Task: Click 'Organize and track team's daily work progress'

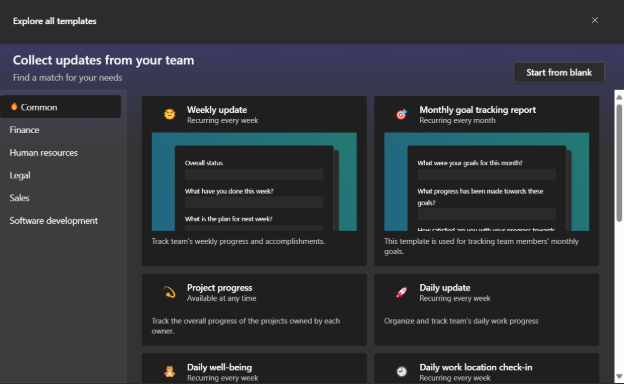Action: pos(461,321)
